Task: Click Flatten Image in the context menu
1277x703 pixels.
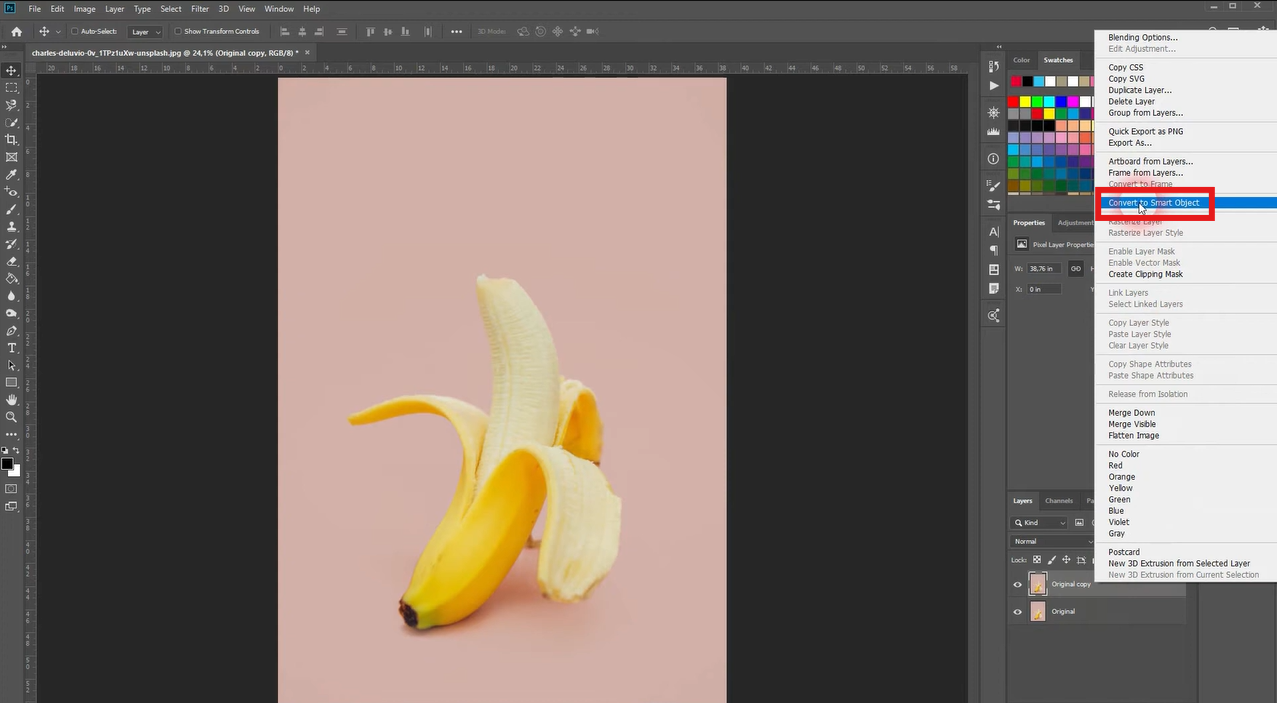Action: [1133, 435]
